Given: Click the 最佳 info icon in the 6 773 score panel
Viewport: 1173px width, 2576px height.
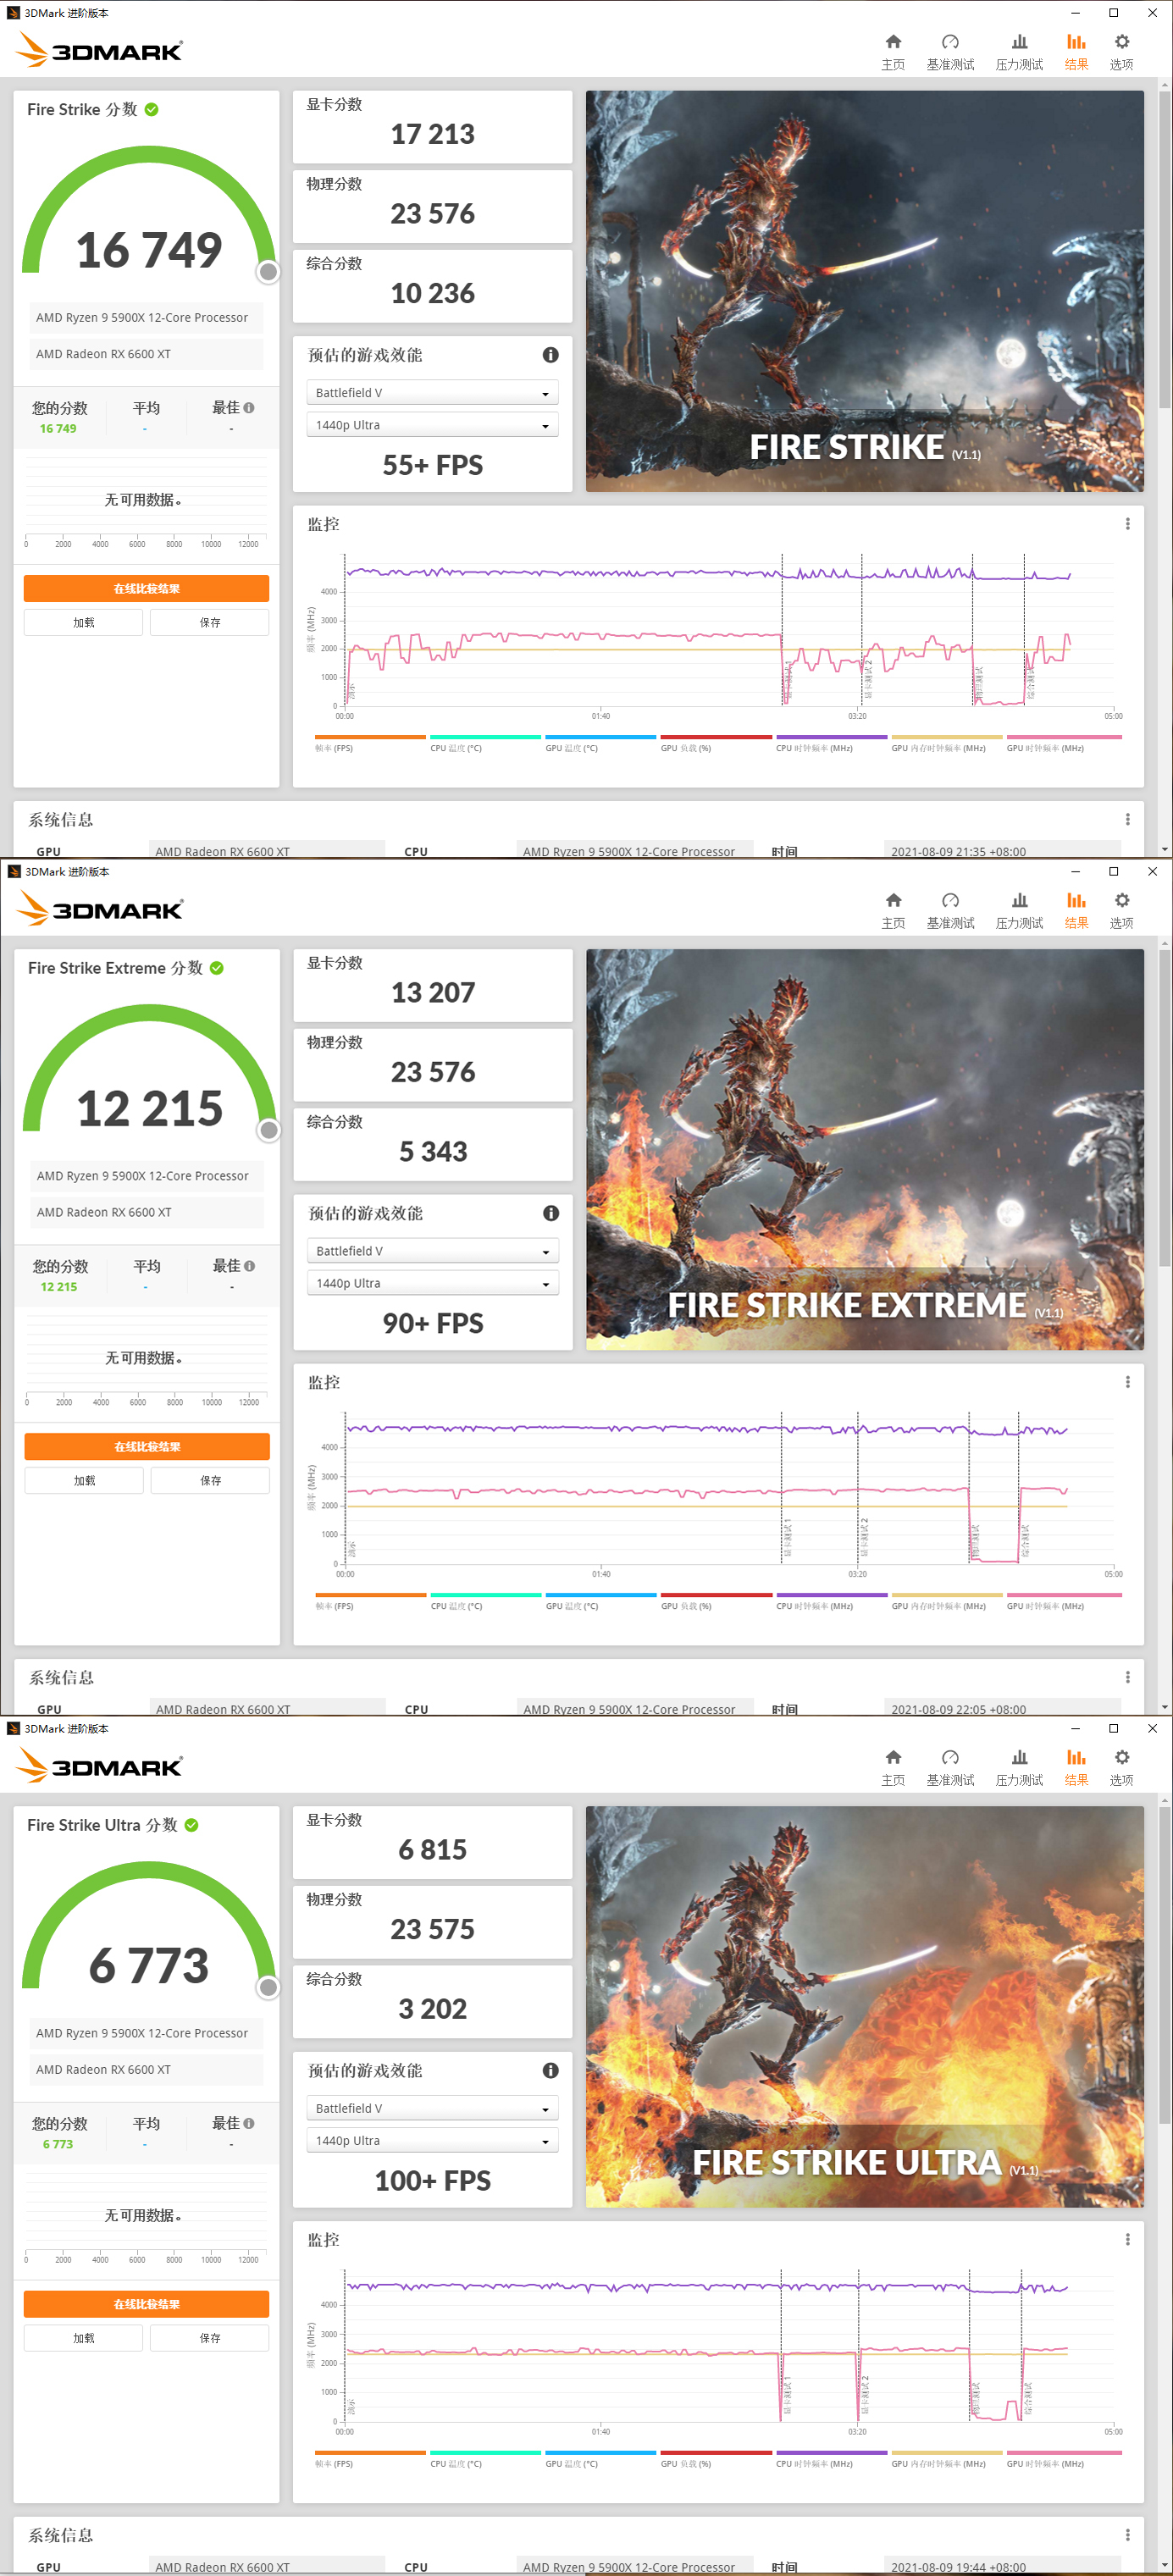Looking at the screenshot, I should (249, 2123).
